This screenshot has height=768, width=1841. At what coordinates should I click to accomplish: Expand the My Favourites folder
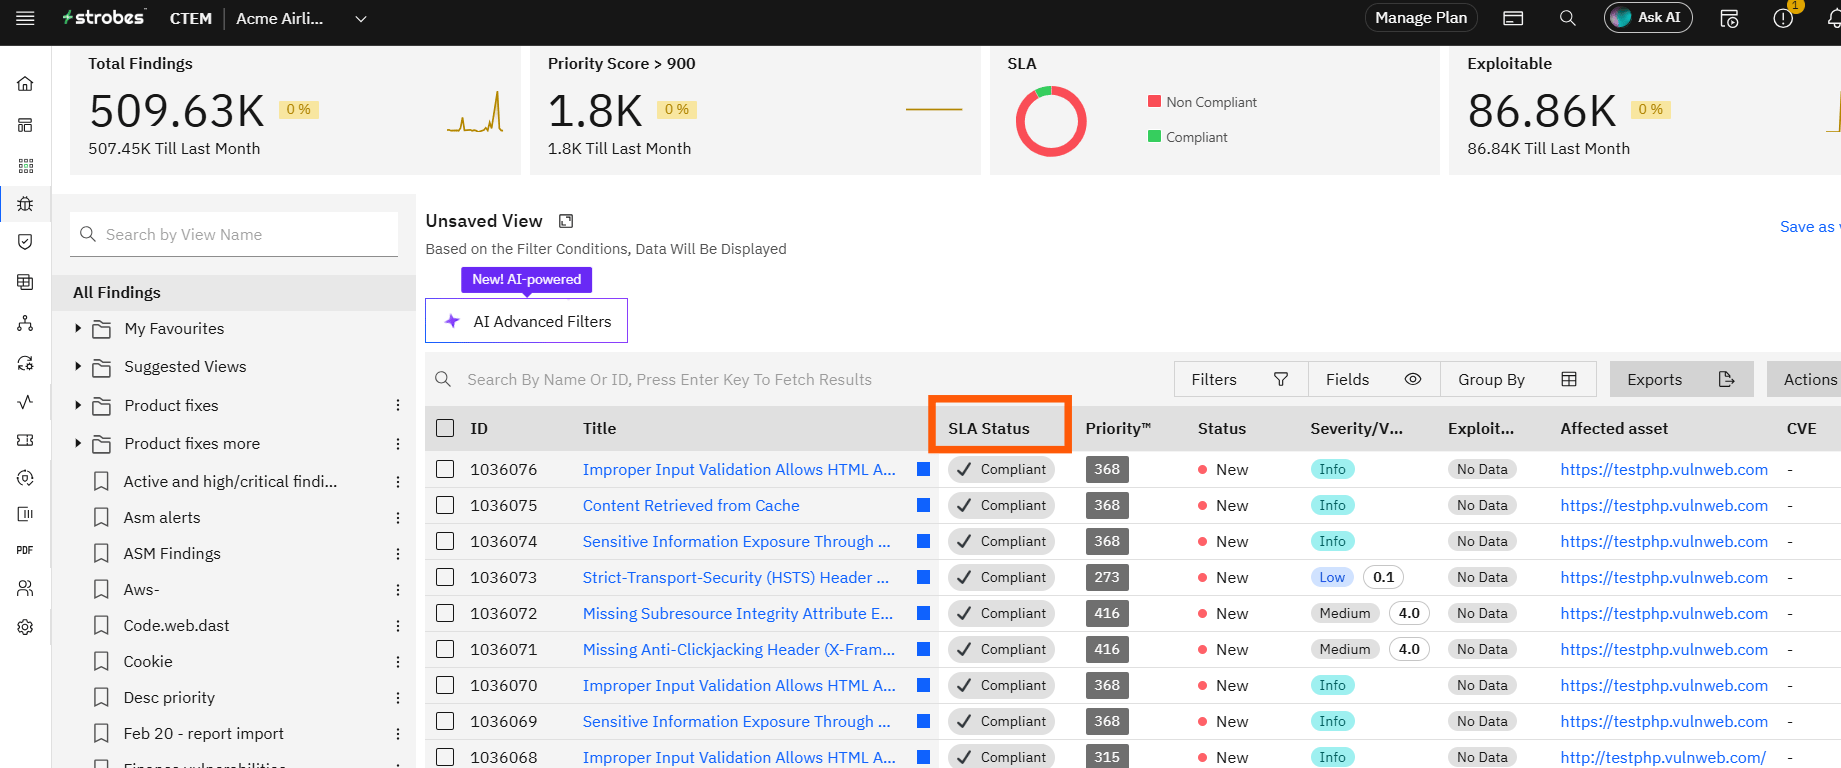point(78,328)
